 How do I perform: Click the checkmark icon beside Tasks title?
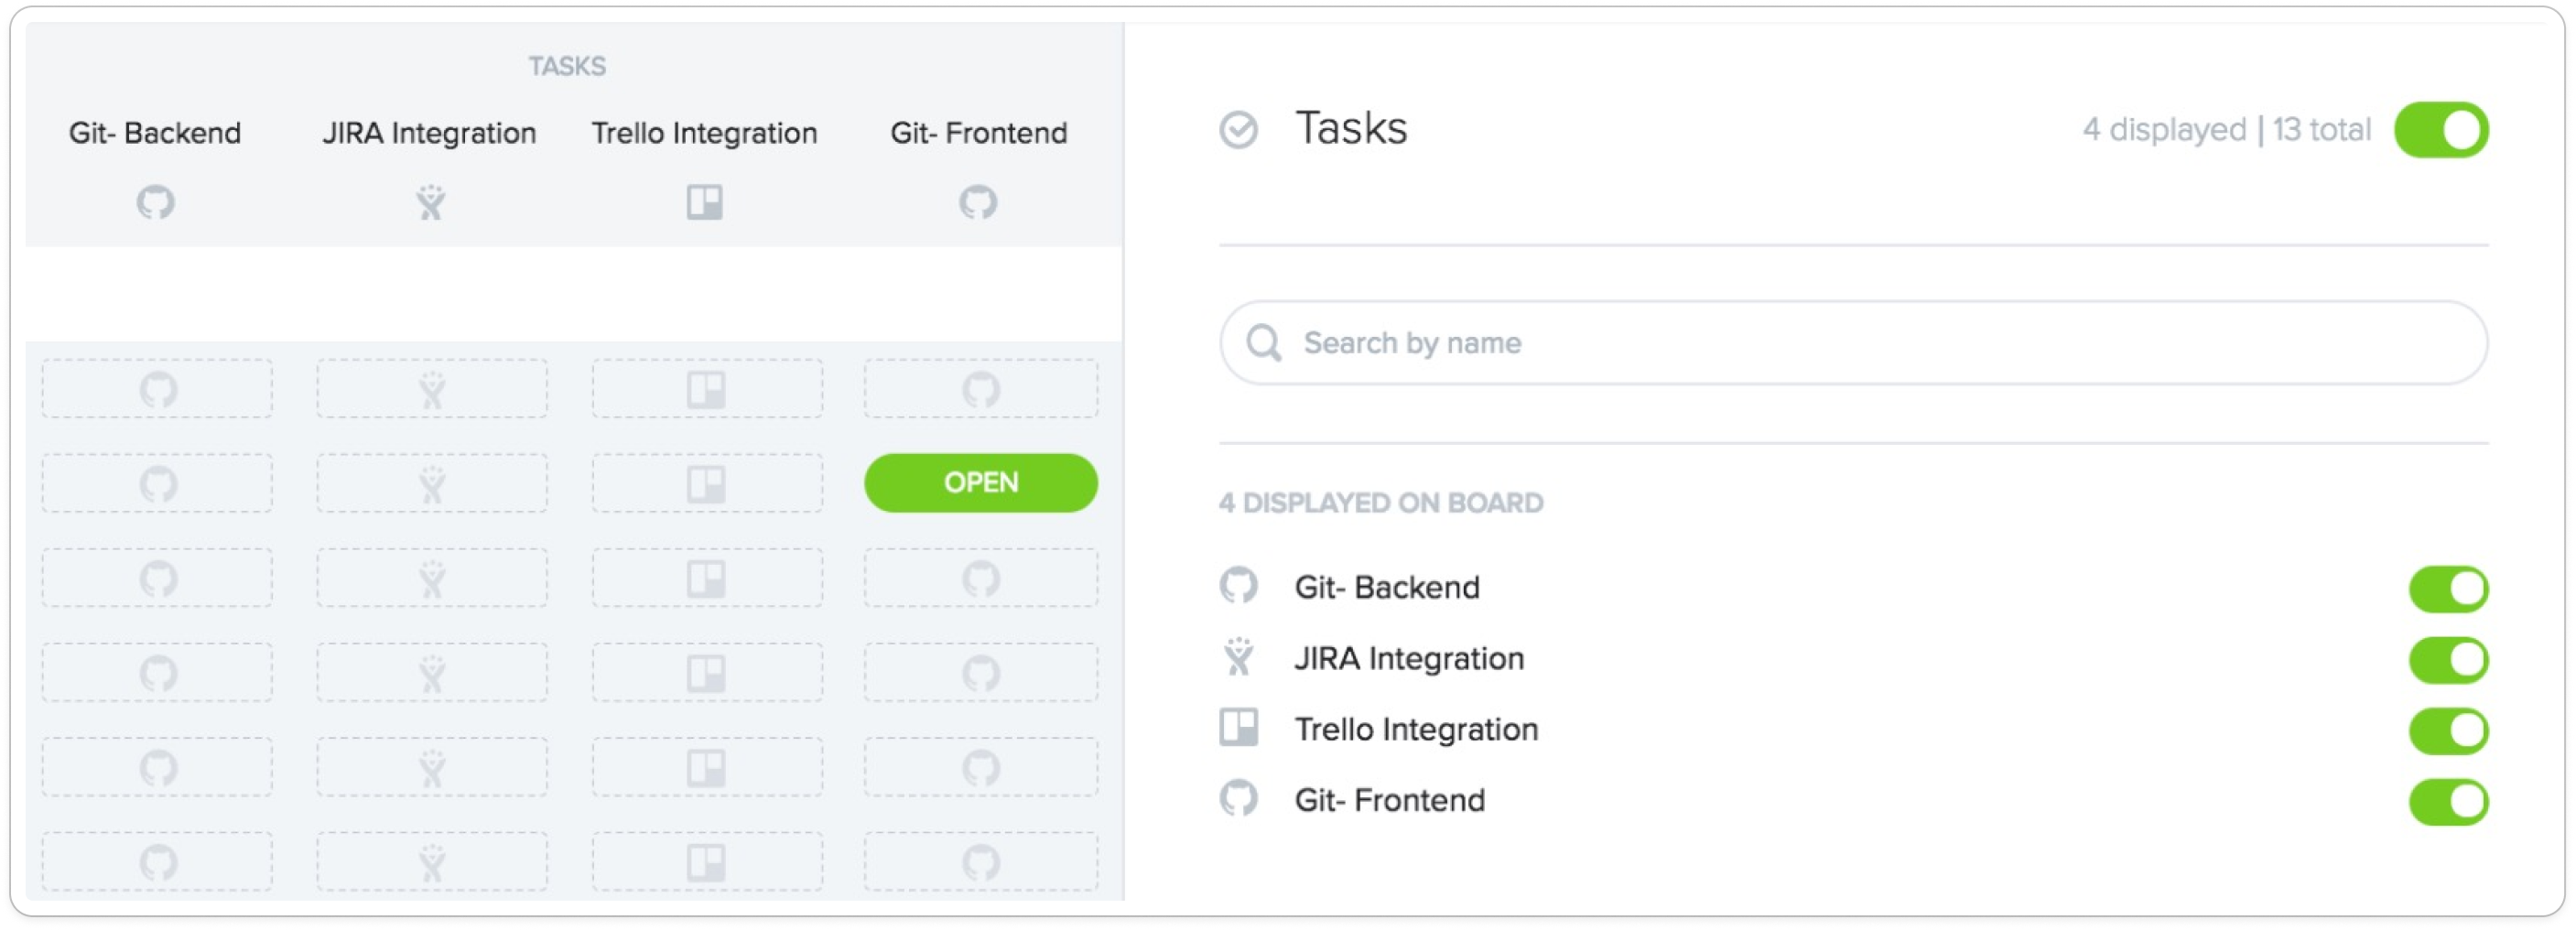[1238, 130]
